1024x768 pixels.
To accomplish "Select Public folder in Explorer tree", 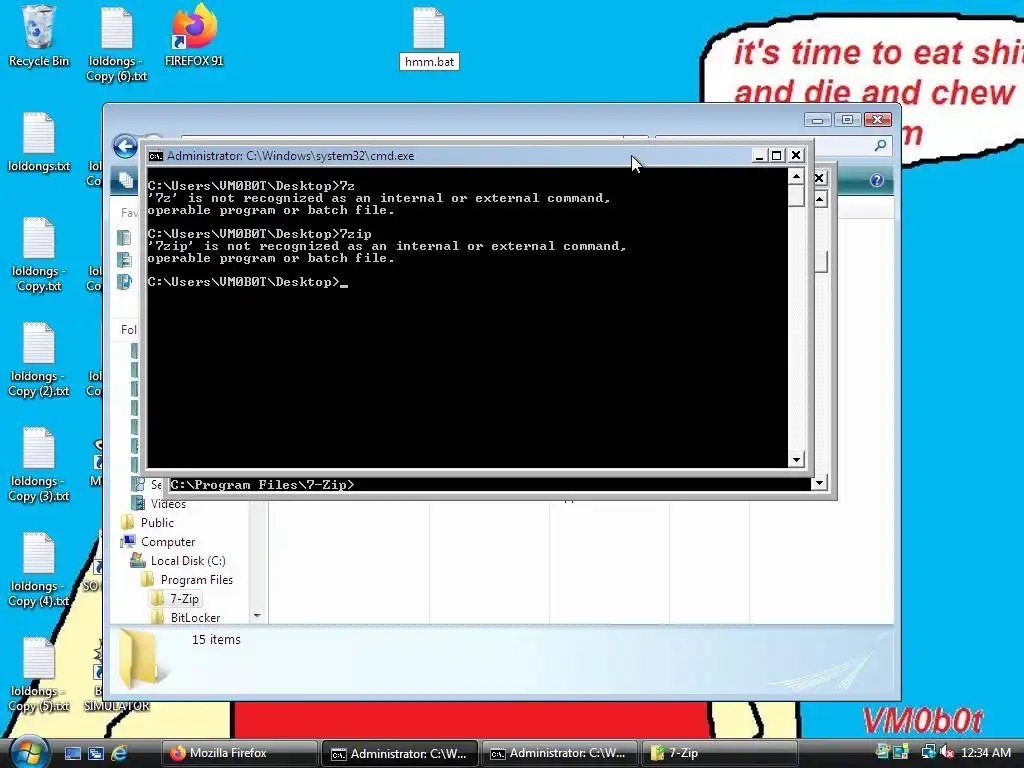I will (x=157, y=522).
